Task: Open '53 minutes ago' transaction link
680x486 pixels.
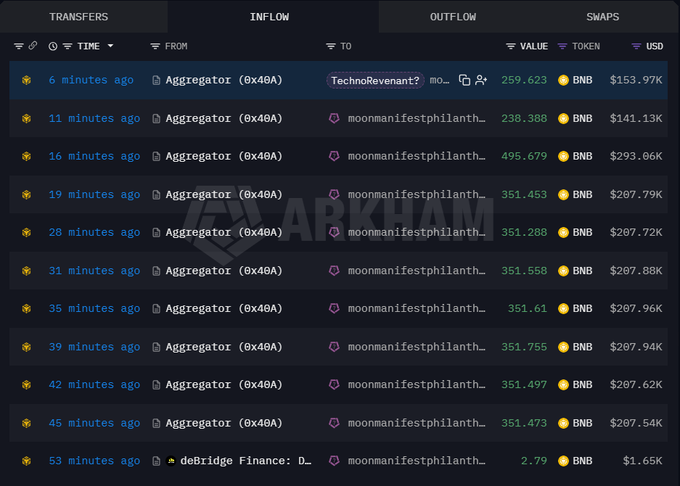Action: coord(94,461)
